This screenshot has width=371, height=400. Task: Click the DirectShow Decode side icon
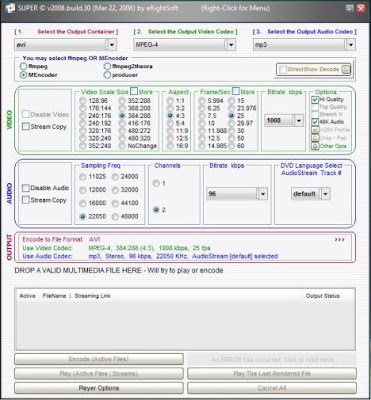[x=346, y=70]
